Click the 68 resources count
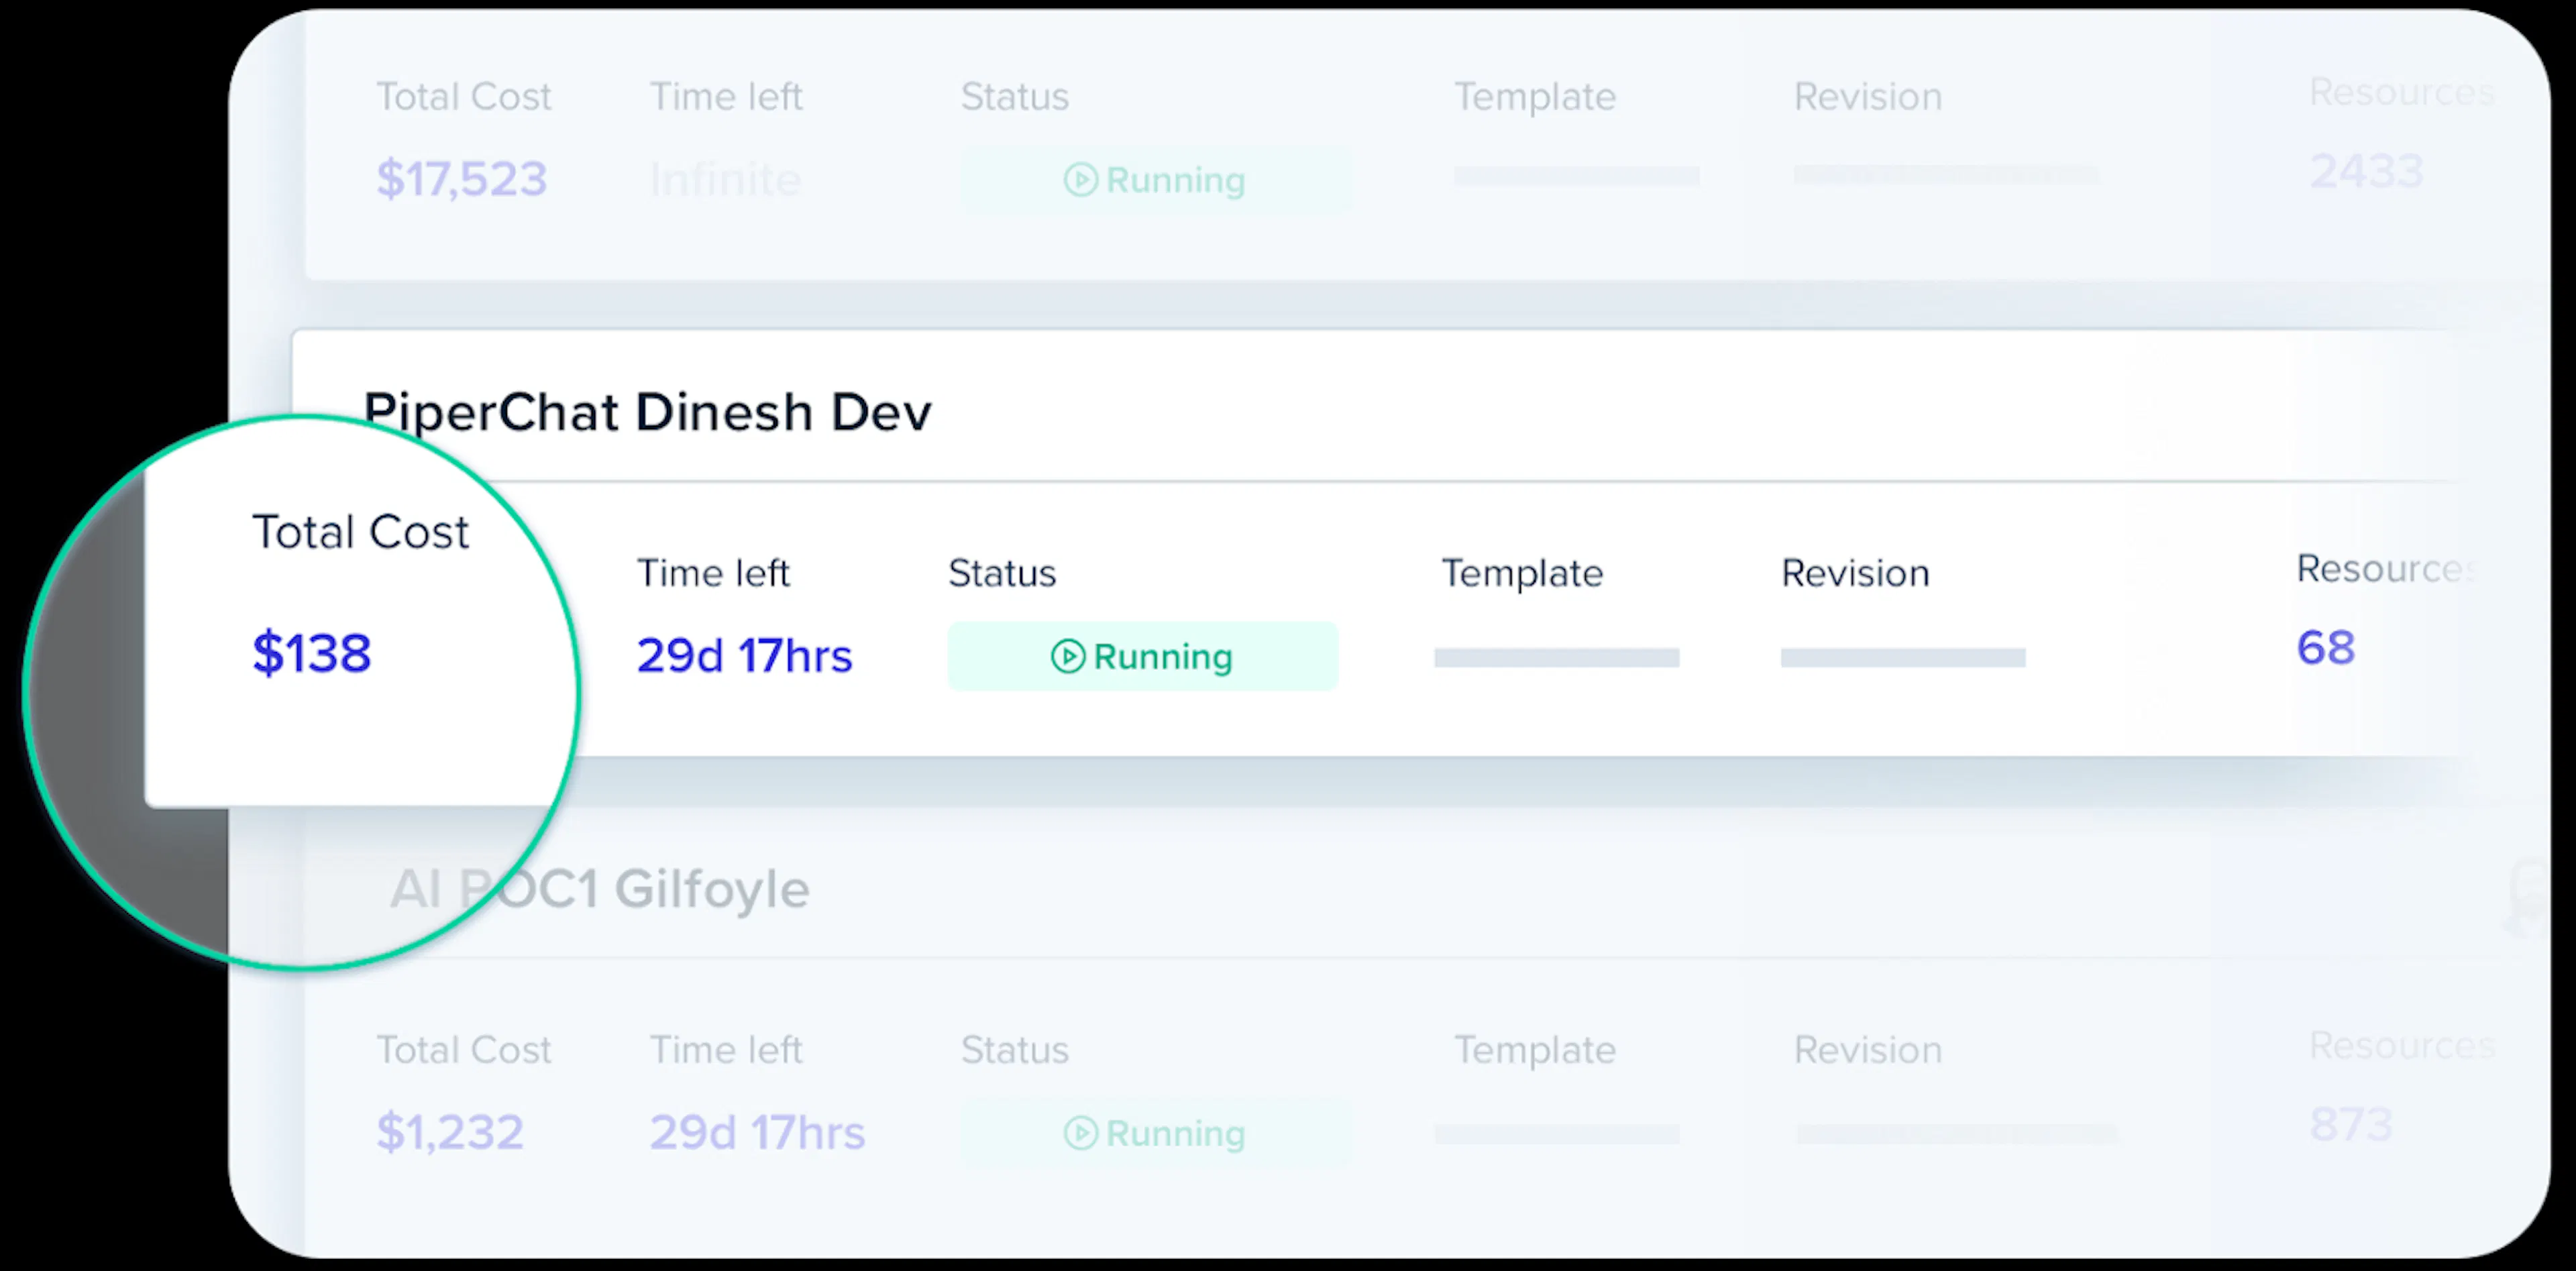The height and width of the screenshot is (1271, 2576). [2326, 648]
